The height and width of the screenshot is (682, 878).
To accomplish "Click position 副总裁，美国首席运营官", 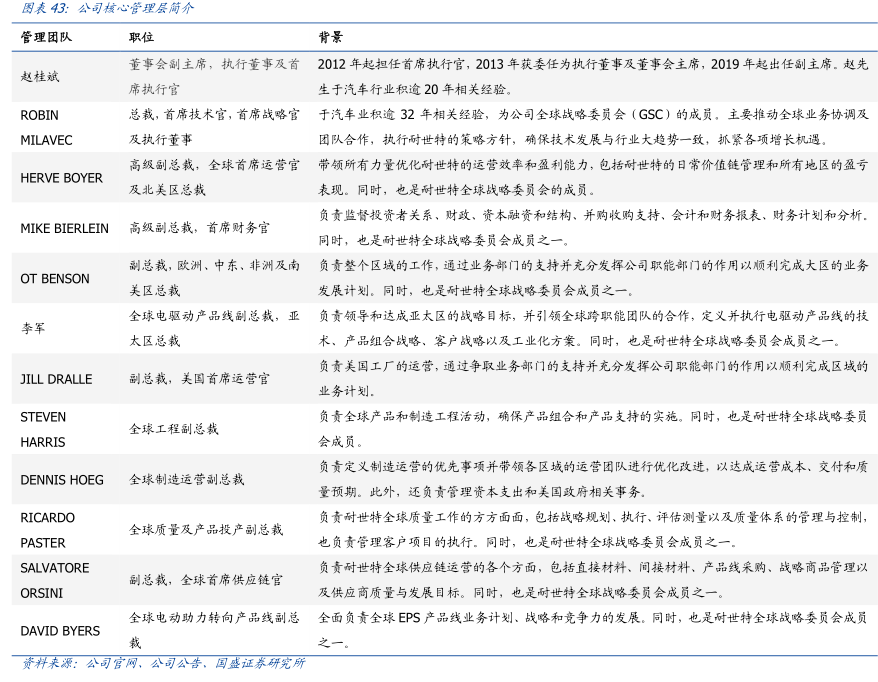I will (199, 379).
